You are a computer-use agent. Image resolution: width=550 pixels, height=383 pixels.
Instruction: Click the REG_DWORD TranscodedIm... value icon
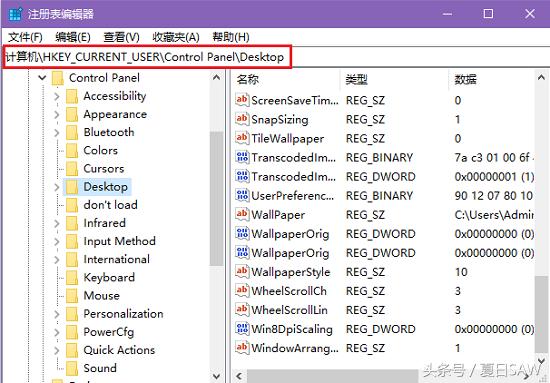[242, 176]
